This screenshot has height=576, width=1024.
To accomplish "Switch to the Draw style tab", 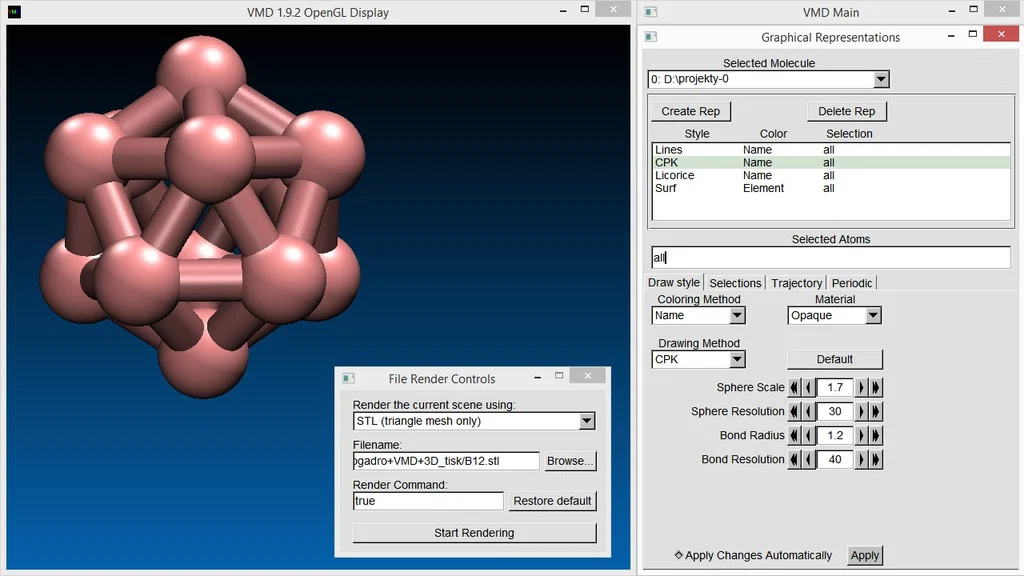I will tap(674, 282).
